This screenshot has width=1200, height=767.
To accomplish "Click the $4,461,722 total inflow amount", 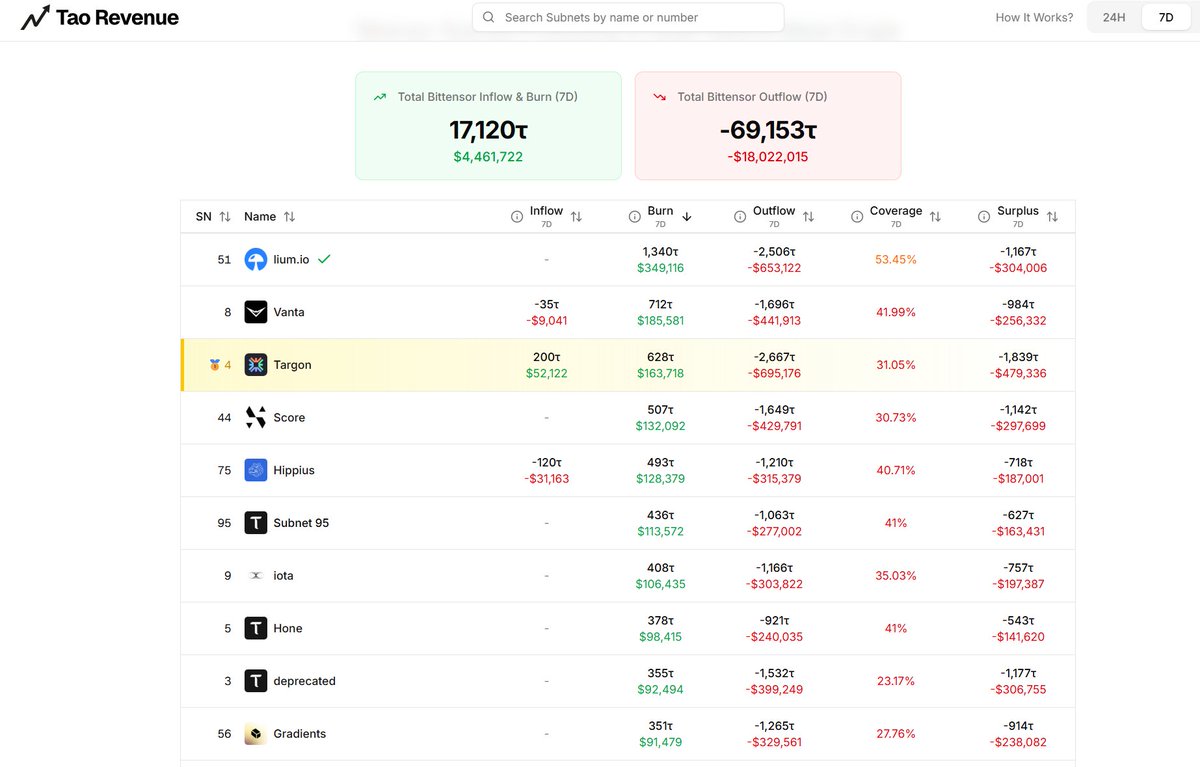I will pos(488,157).
